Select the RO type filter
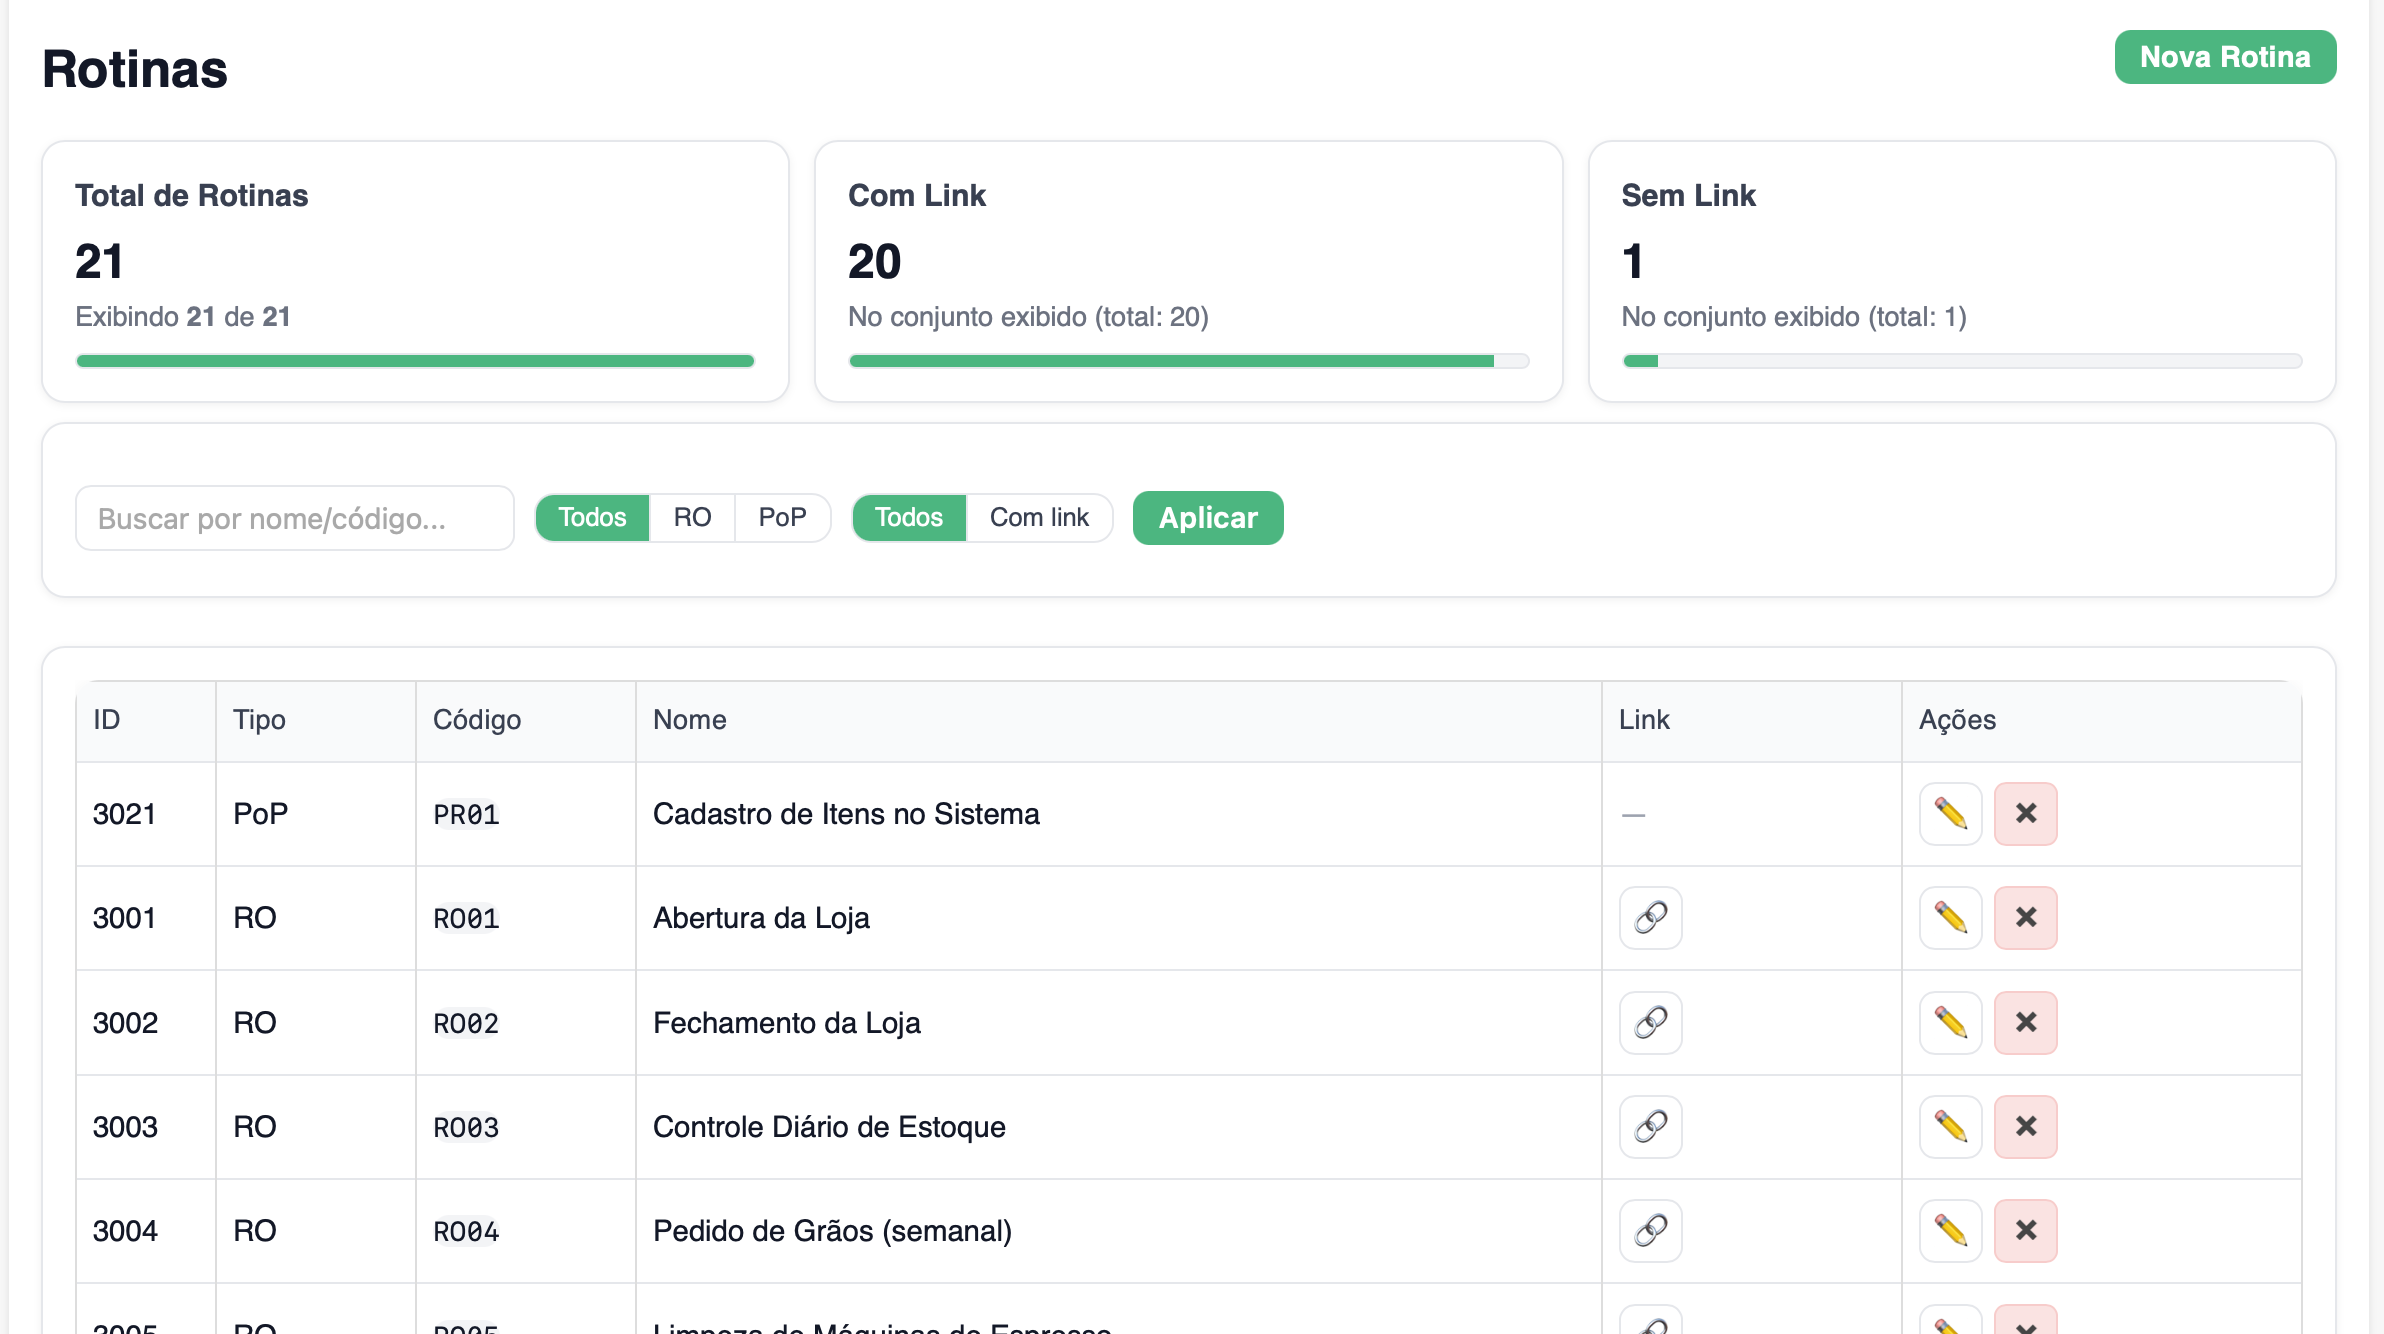This screenshot has width=2384, height=1334. pyautogui.click(x=692, y=517)
